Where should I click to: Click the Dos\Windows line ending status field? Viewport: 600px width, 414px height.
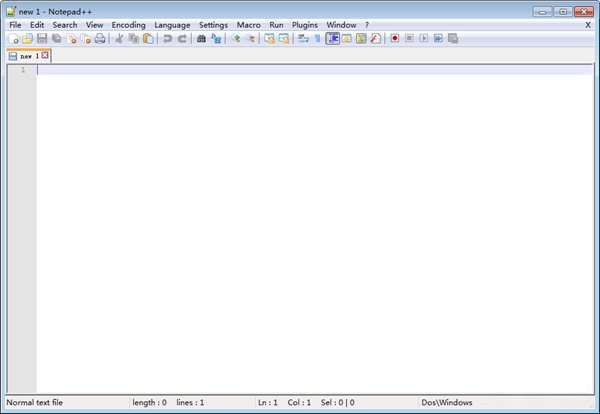pyautogui.click(x=446, y=402)
